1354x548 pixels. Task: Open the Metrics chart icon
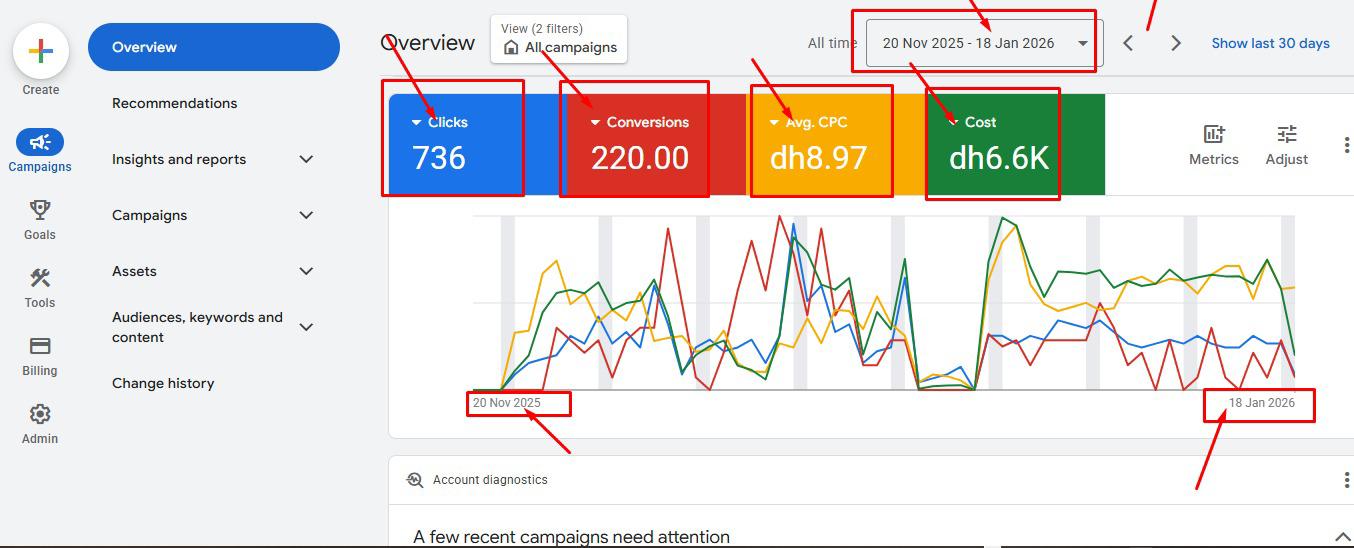[x=1213, y=135]
